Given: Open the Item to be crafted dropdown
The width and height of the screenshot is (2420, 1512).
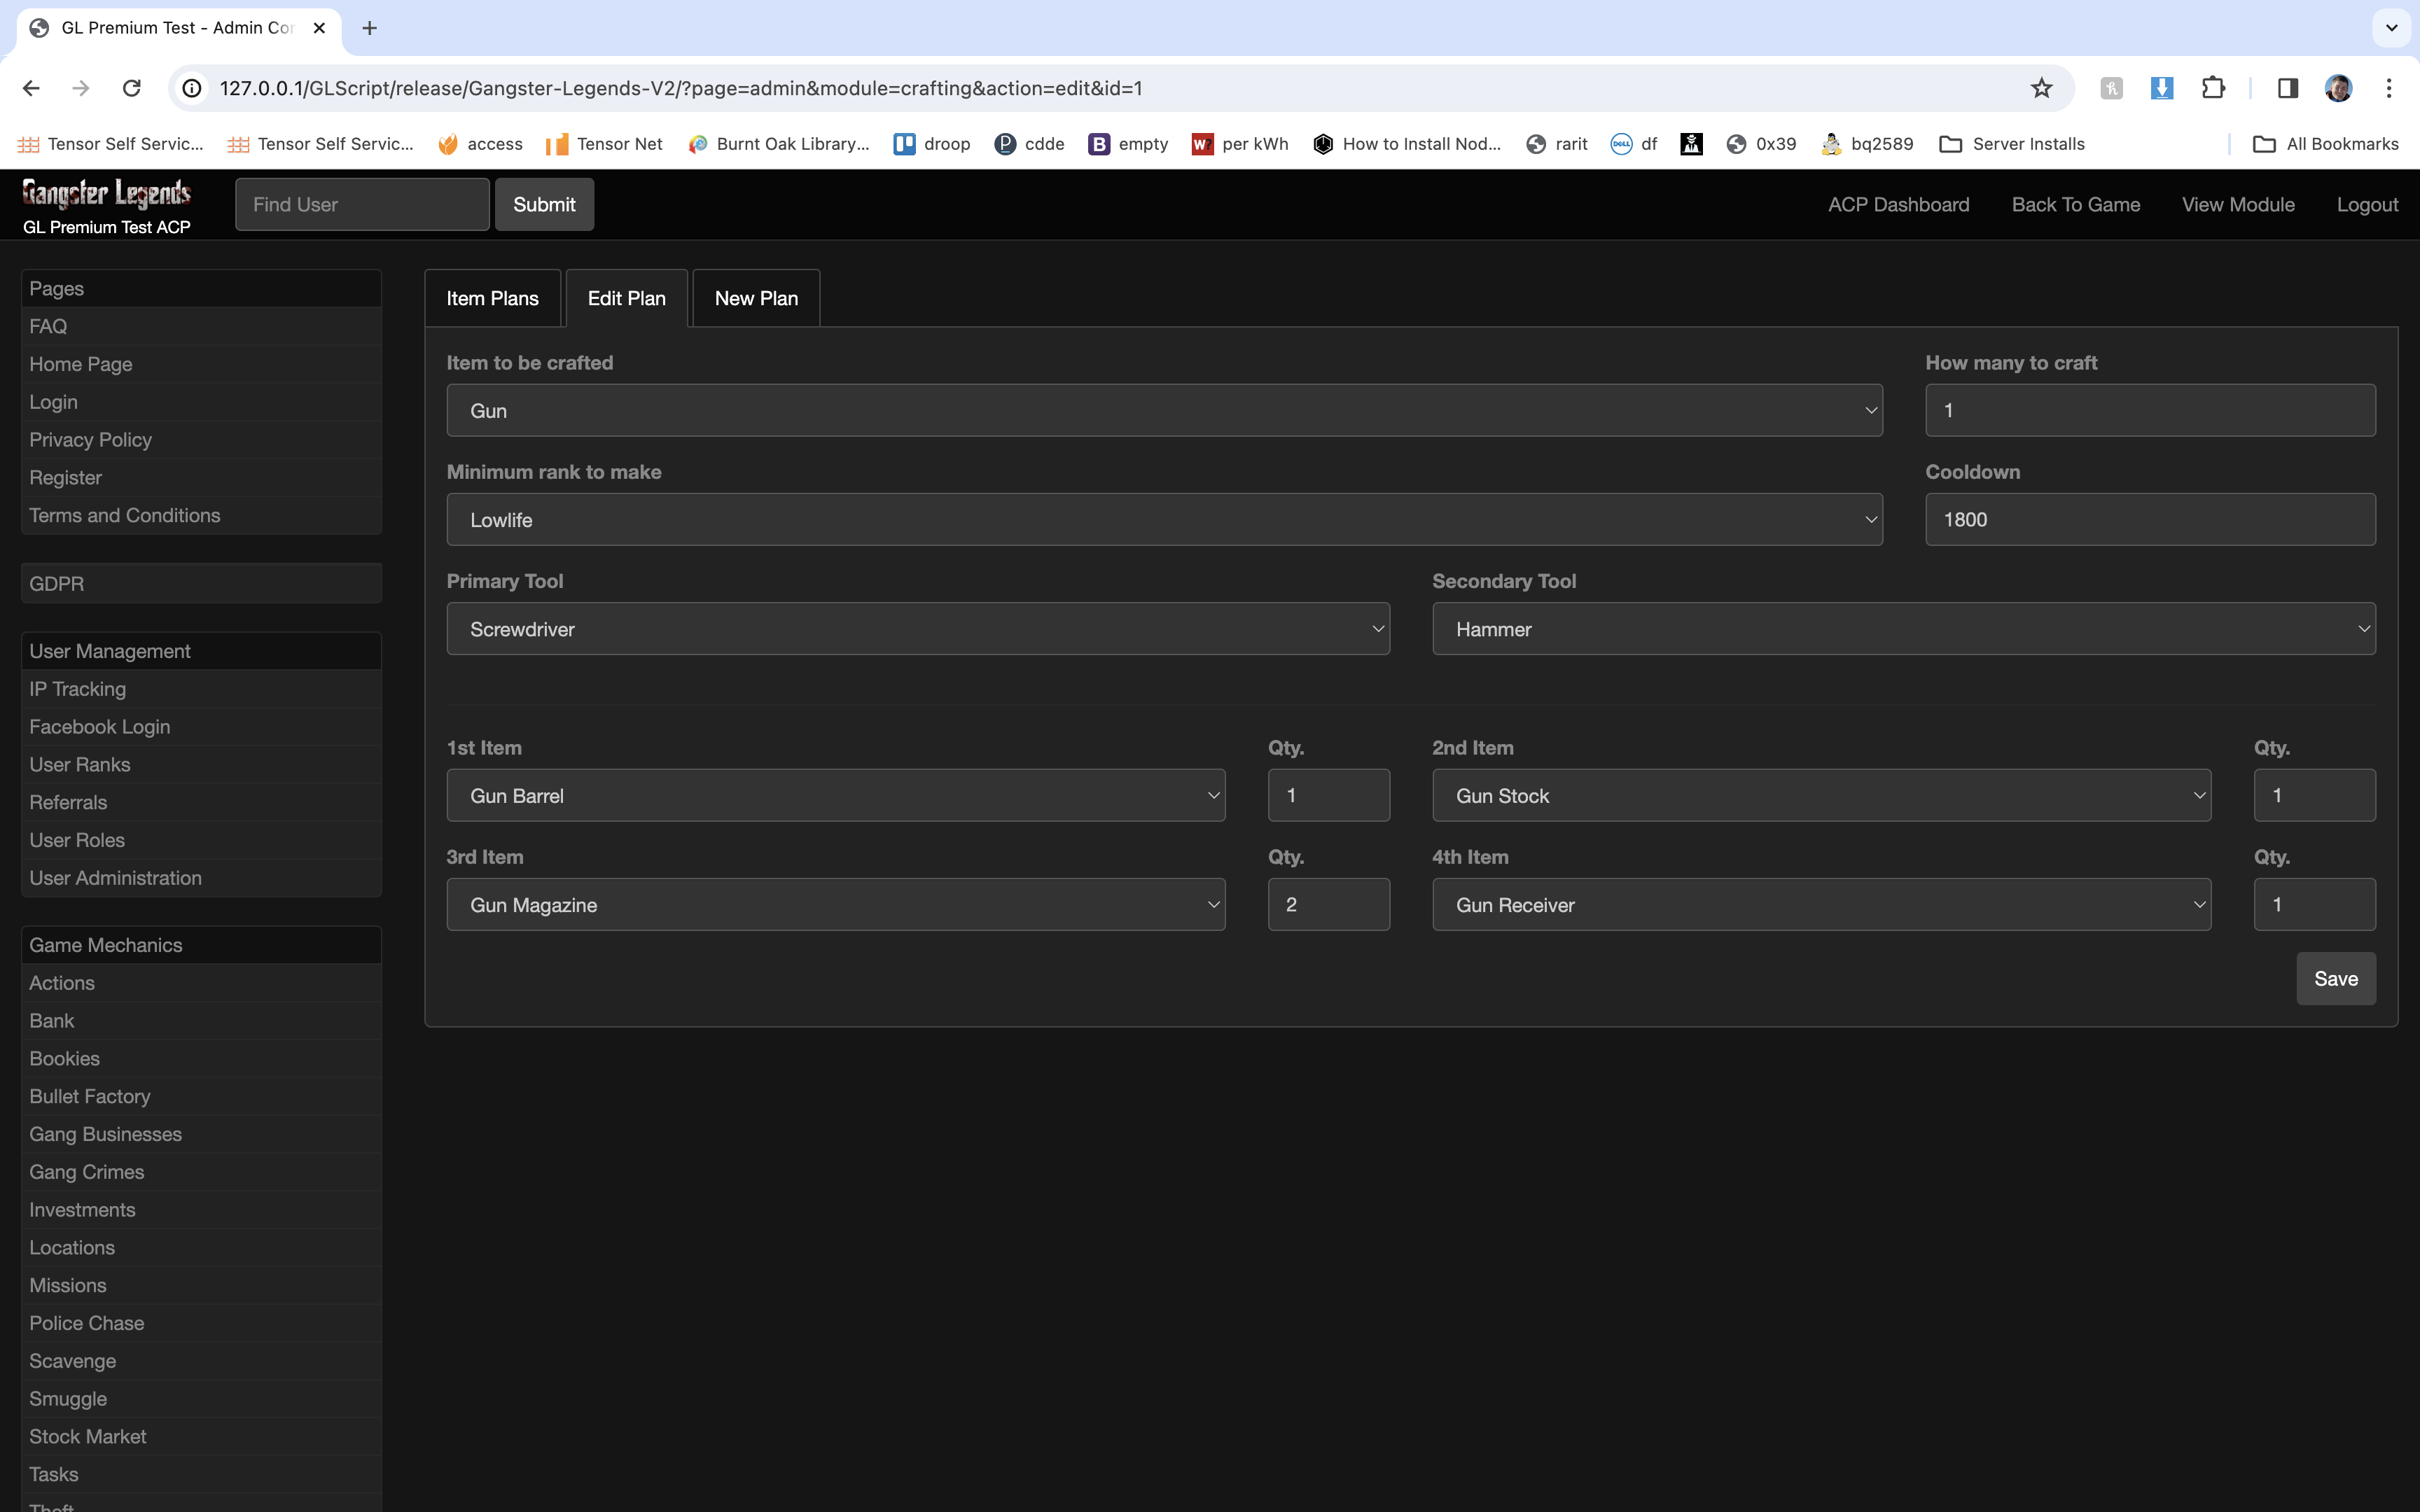Looking at the screenshot, I should (1164, 411).
